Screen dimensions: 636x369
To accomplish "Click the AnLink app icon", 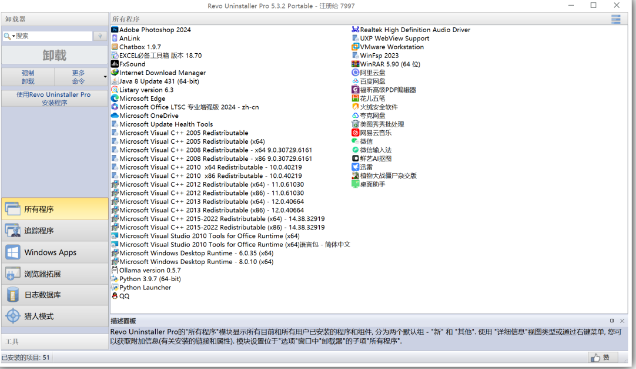I will (115, 38).
